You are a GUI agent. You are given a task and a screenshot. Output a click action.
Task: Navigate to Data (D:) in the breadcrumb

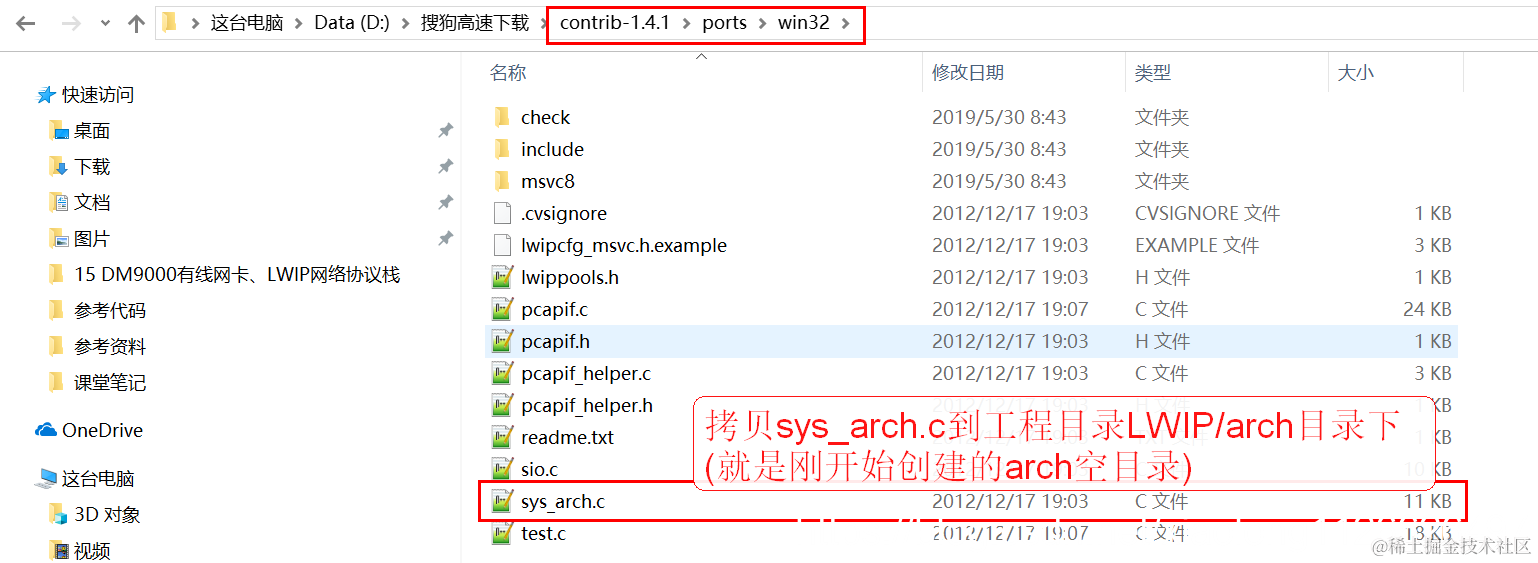click(x=355, y=23)
